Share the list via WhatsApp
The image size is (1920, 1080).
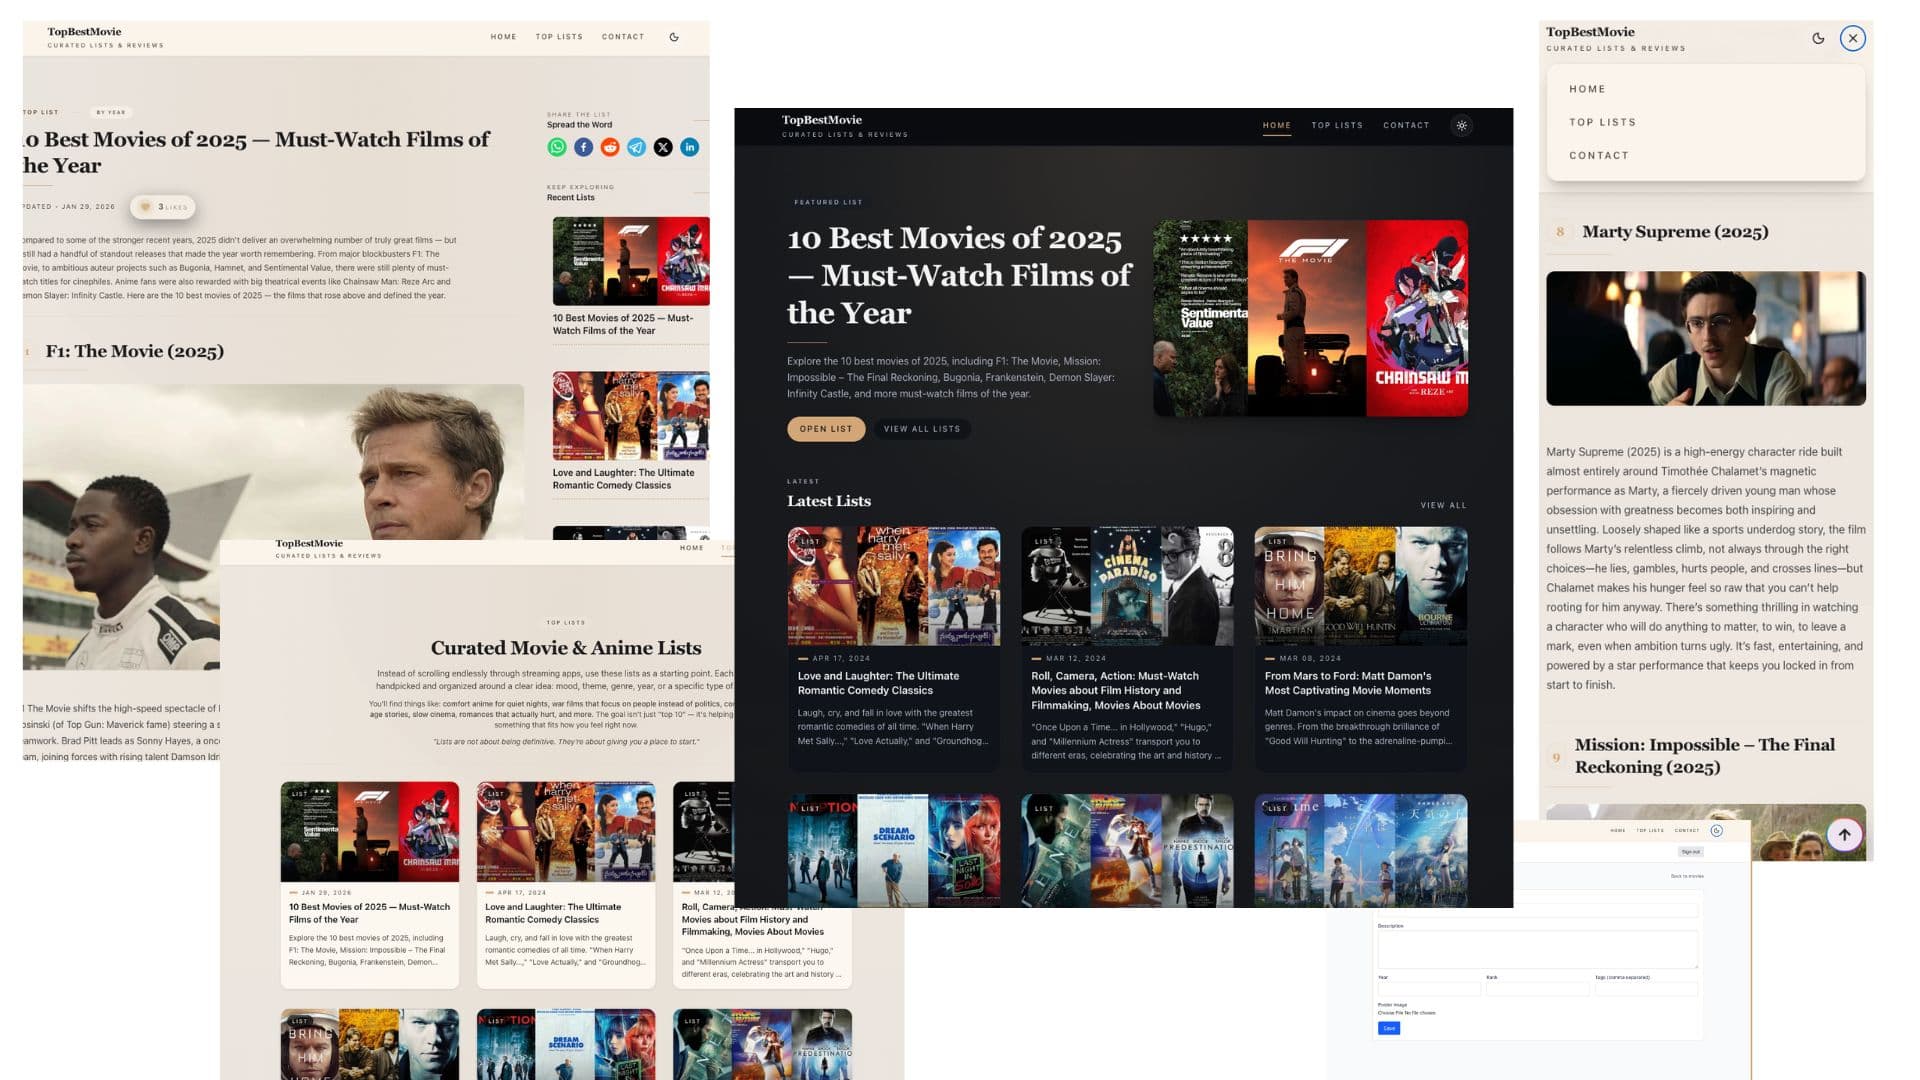click(558, 147)
